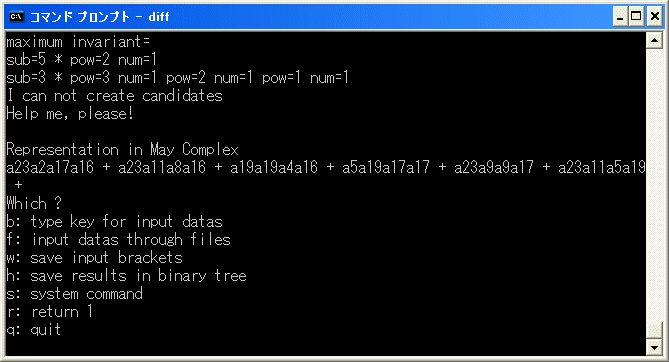Viewport: 669px width, 362px height.
Task: Click the empty vertical scrollbar track
Action: 654,184
